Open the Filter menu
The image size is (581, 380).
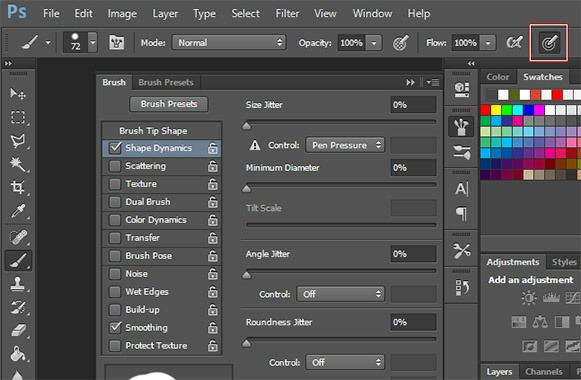pos(287,14)
